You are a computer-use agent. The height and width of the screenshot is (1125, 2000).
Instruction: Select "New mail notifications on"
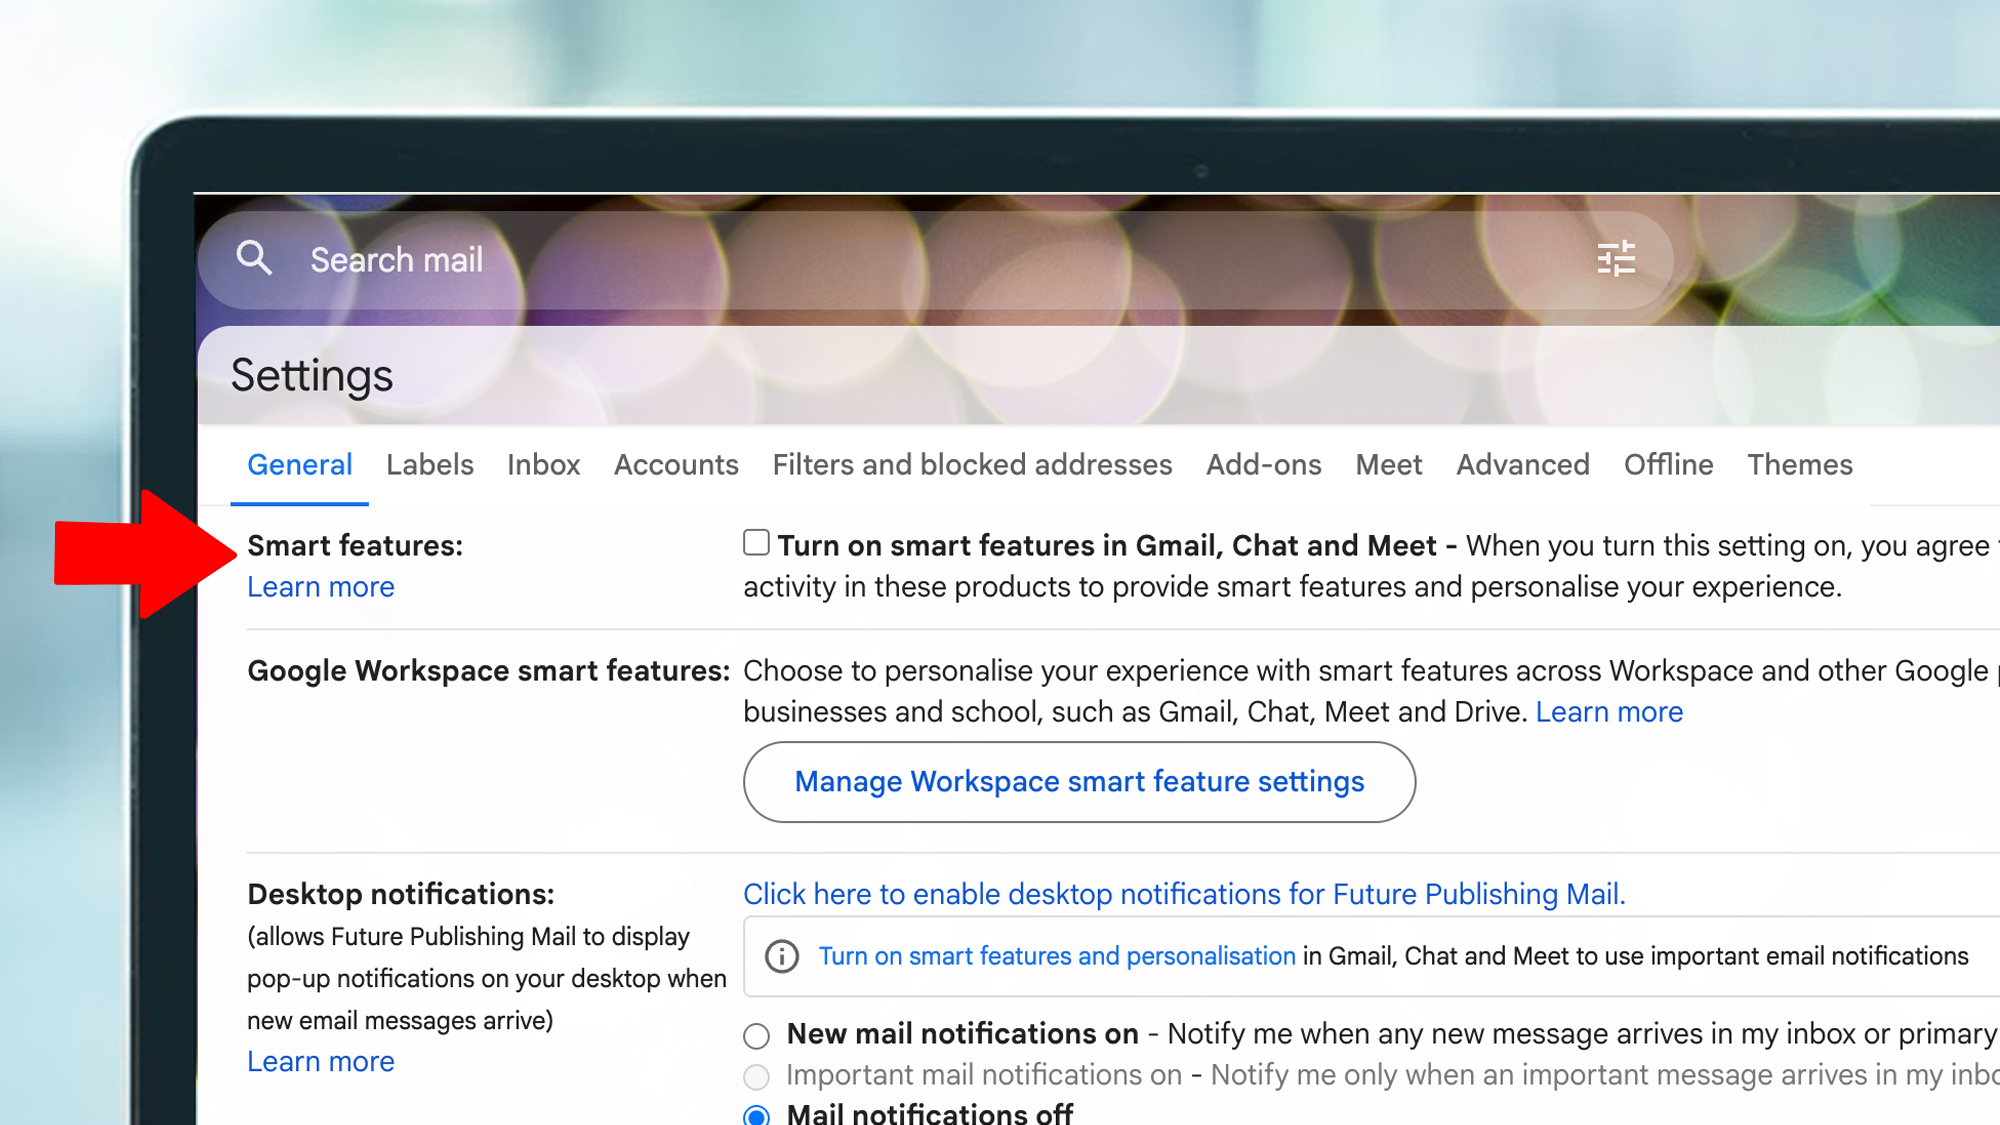[x=756, y=1036]
